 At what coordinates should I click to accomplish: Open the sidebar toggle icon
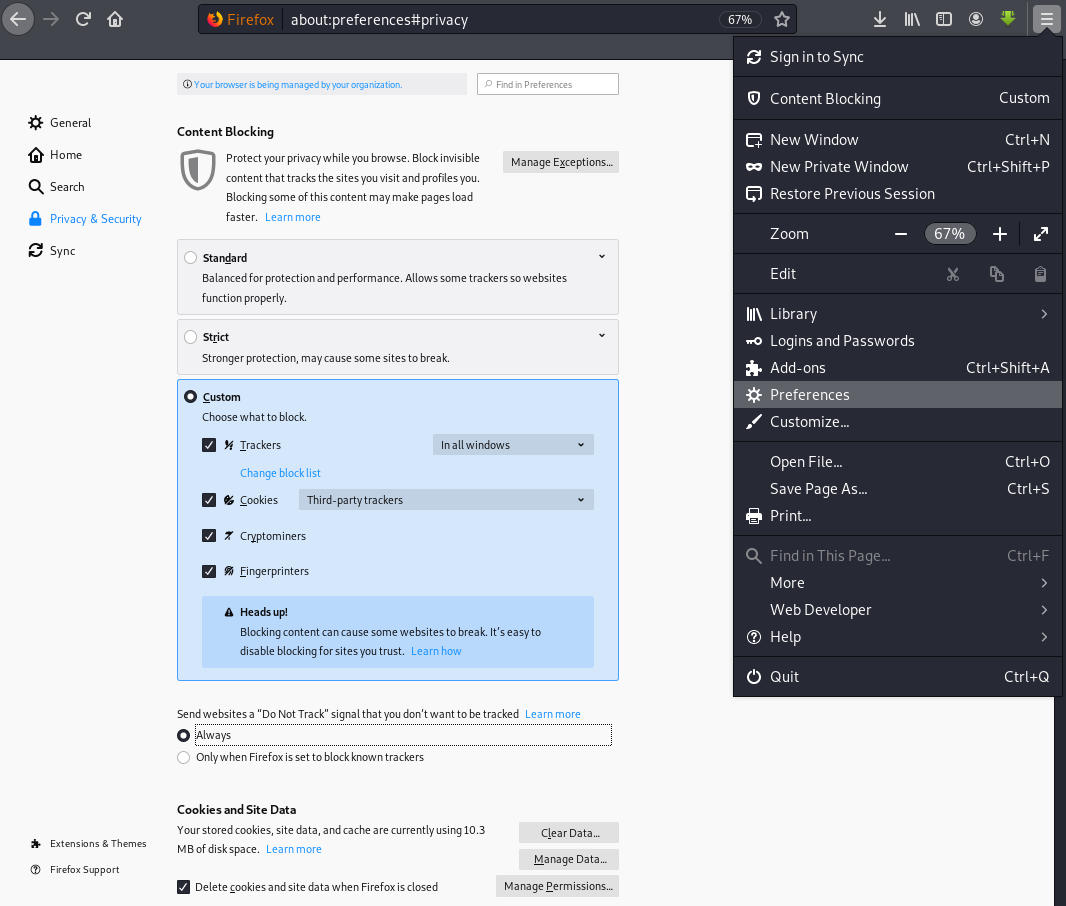click(943, 18)
